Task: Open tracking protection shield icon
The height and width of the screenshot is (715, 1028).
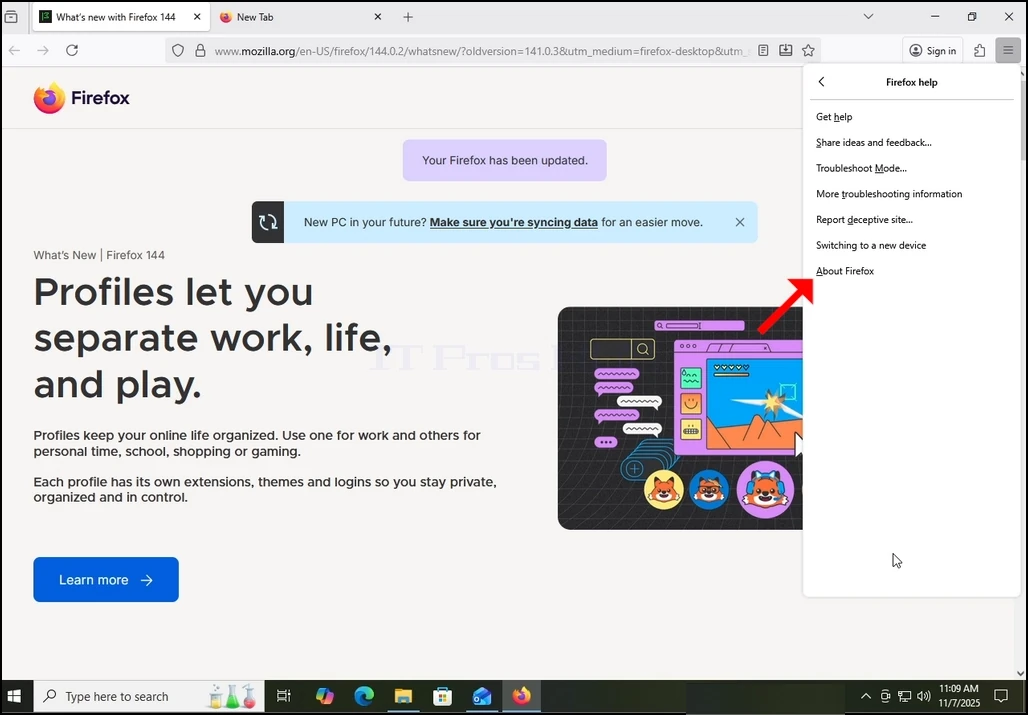Action: tap(178, 50)
